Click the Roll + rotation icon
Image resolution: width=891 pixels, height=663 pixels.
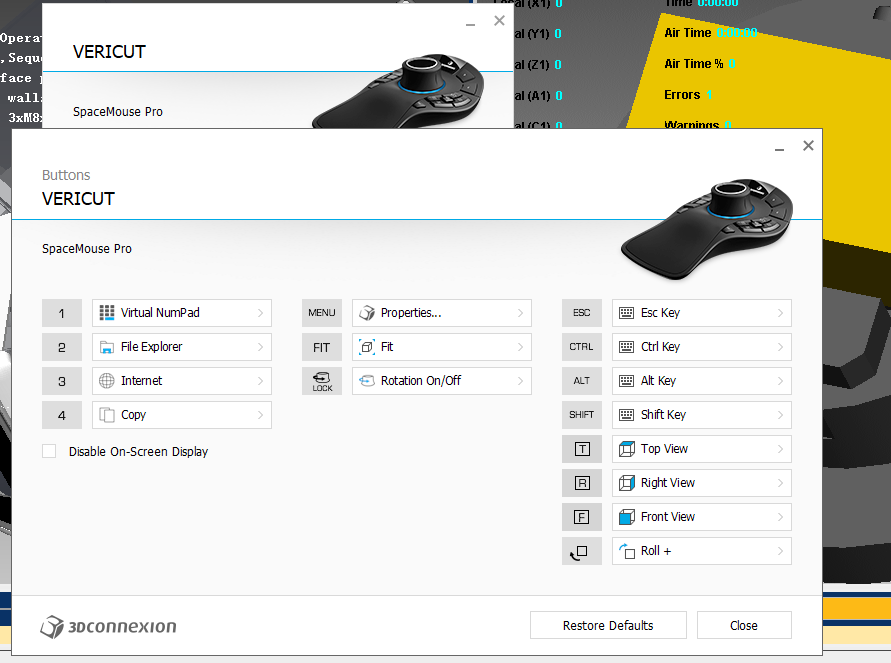626,551
